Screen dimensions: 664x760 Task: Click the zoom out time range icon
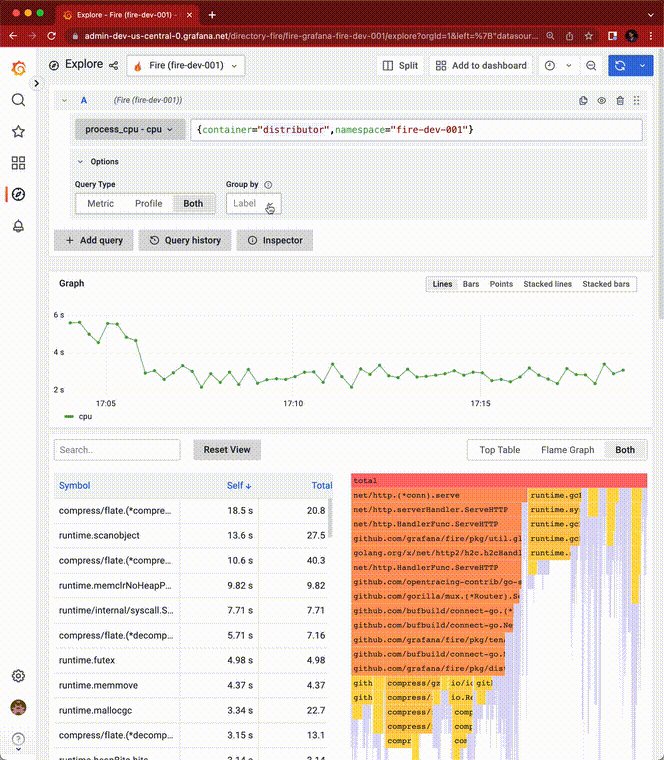(591, 65)
